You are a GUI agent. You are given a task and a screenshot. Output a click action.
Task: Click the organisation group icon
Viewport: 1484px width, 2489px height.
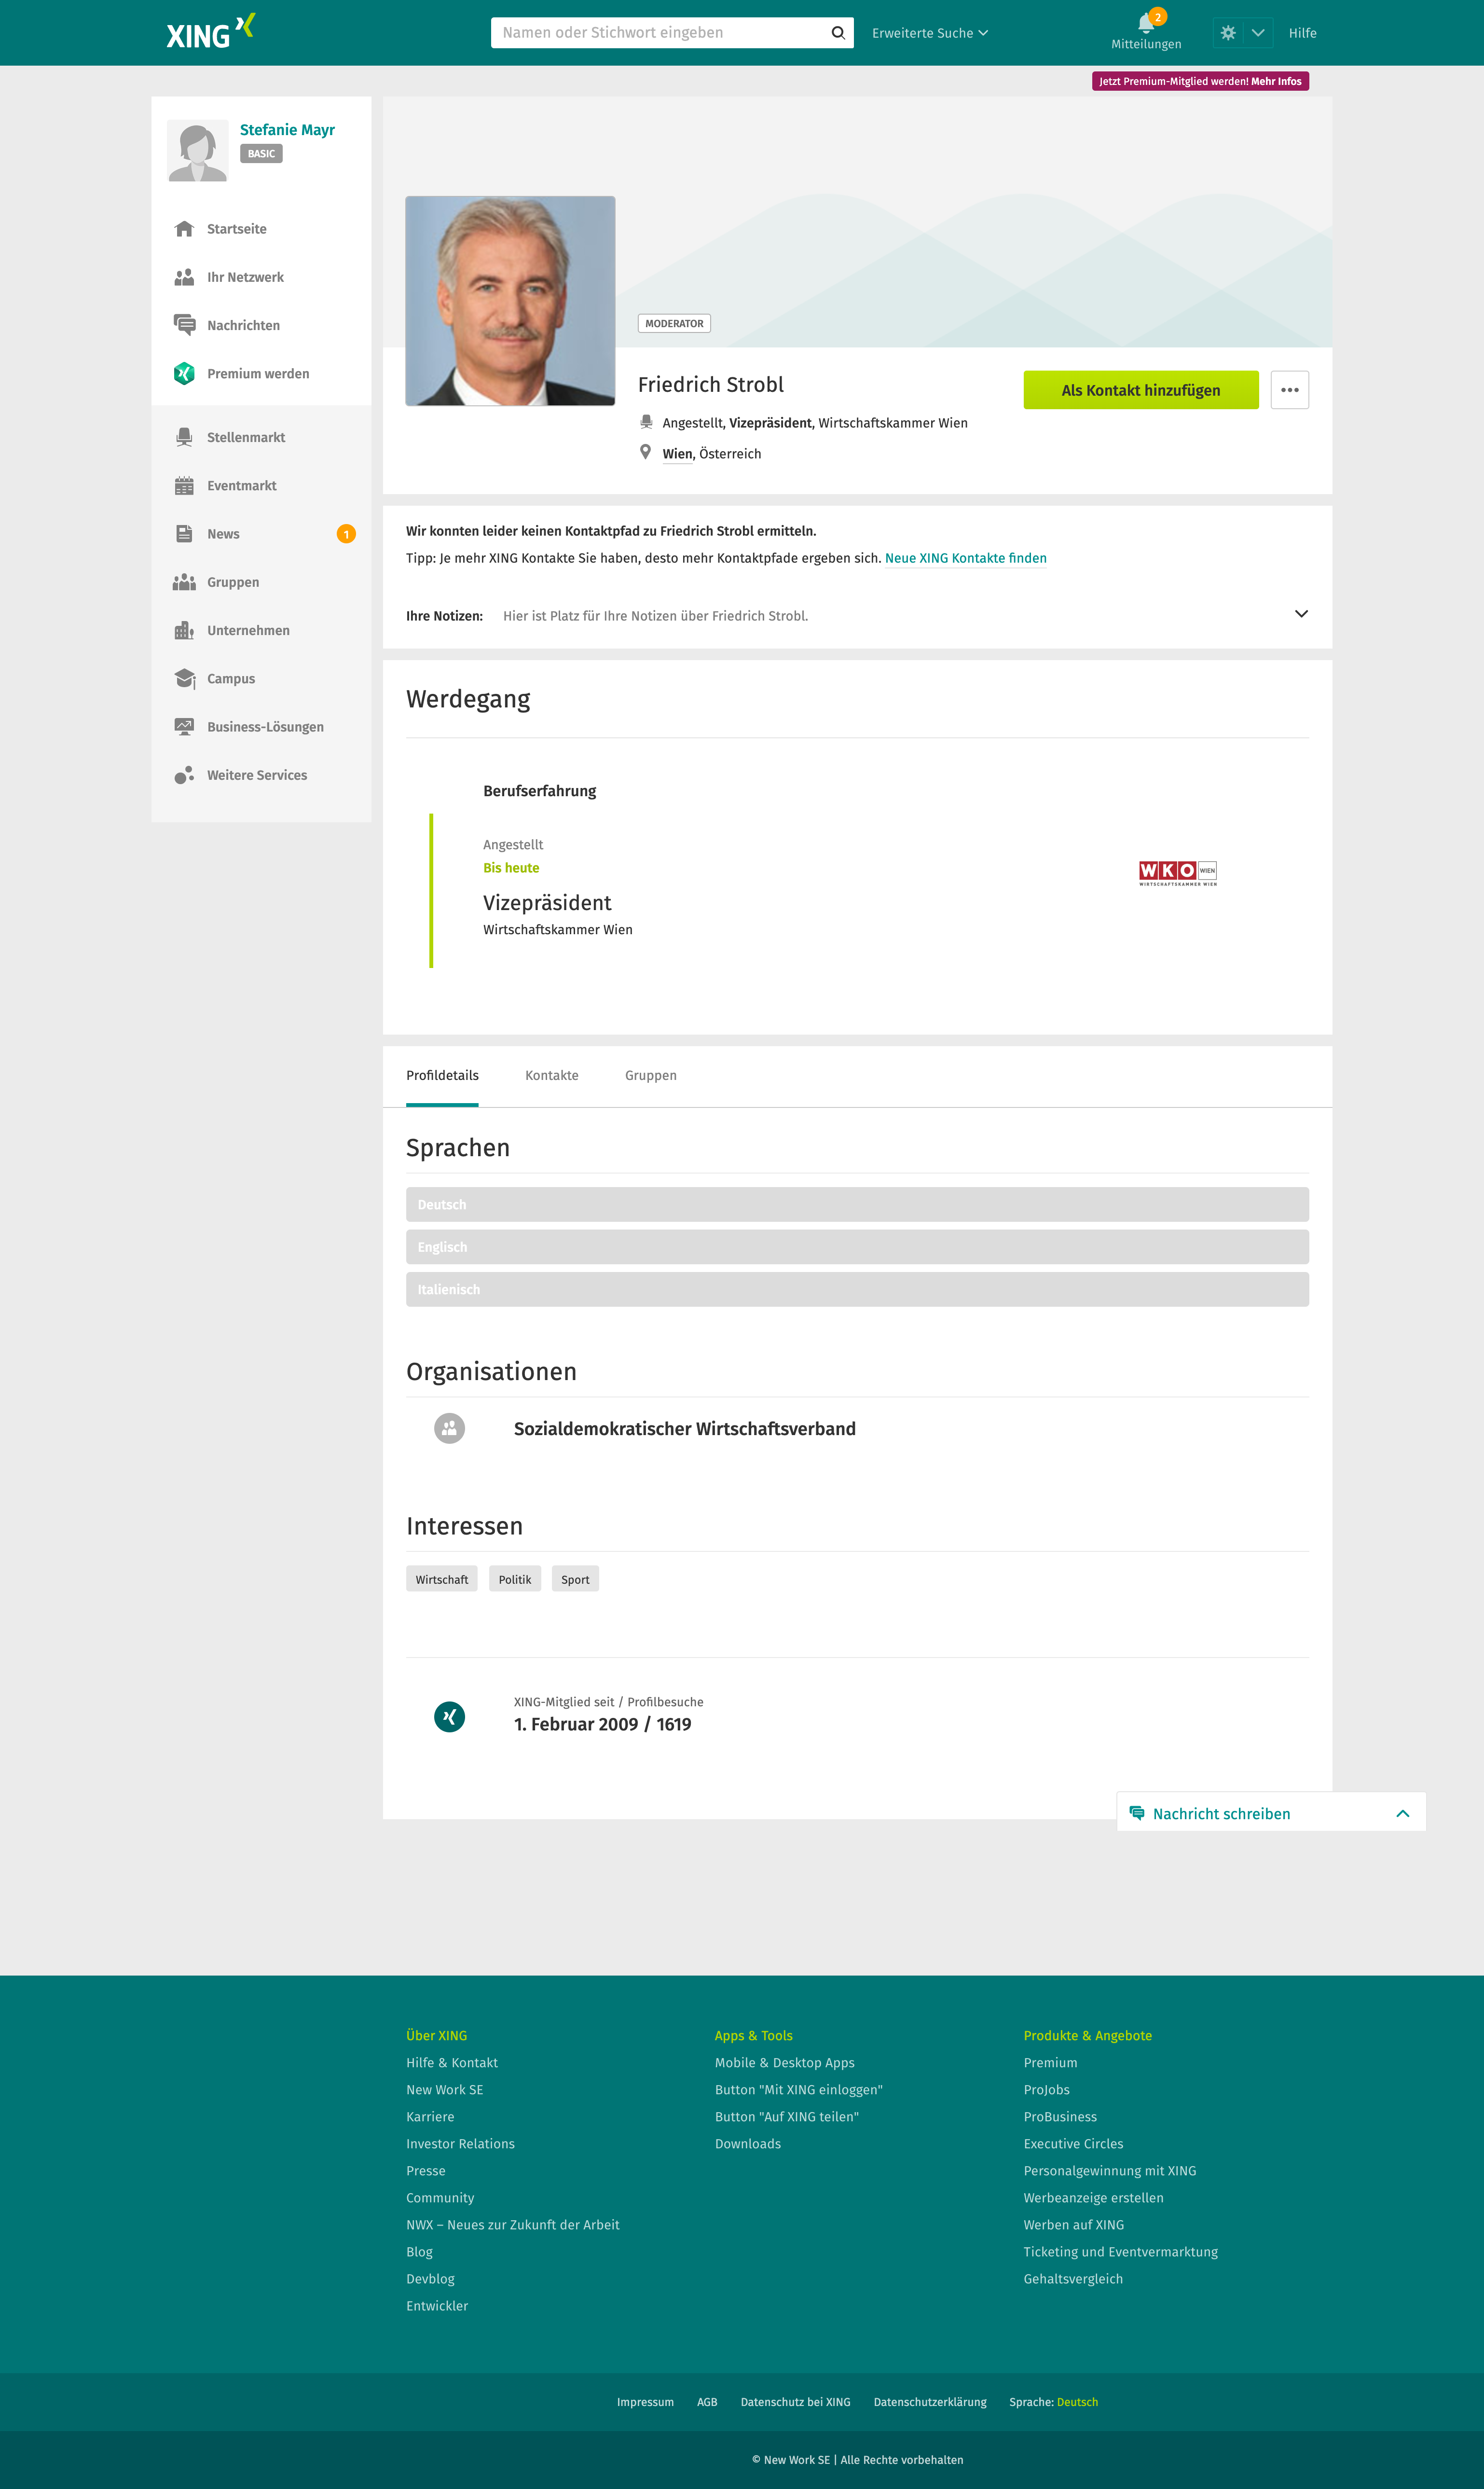click(450, 1428)
